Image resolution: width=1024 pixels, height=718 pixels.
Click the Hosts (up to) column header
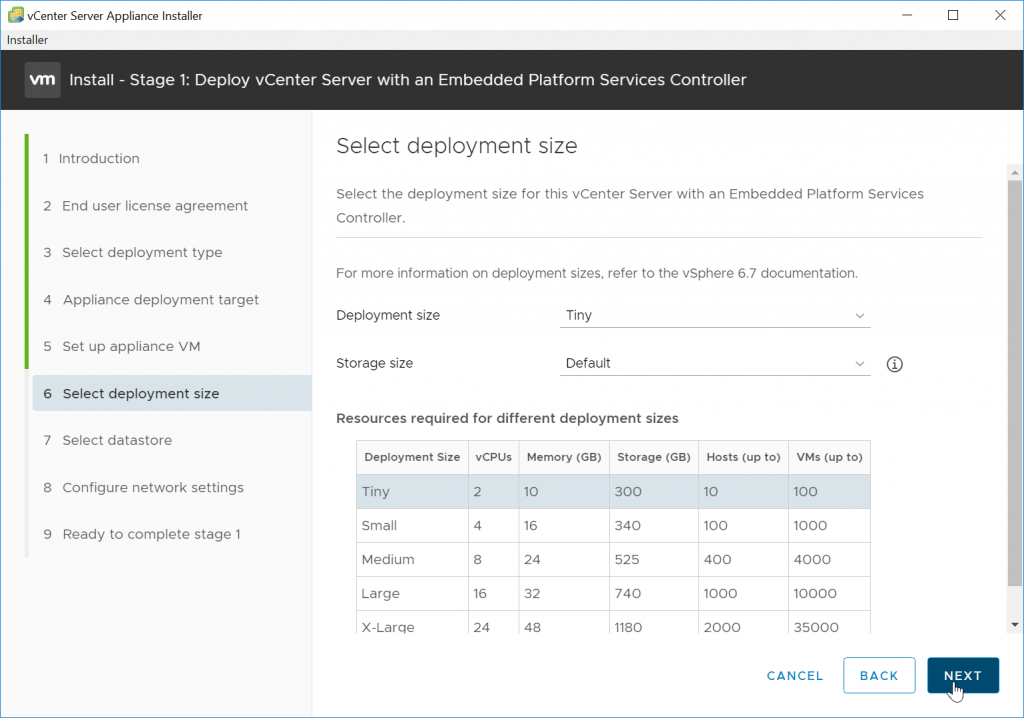tap(743, 457)
